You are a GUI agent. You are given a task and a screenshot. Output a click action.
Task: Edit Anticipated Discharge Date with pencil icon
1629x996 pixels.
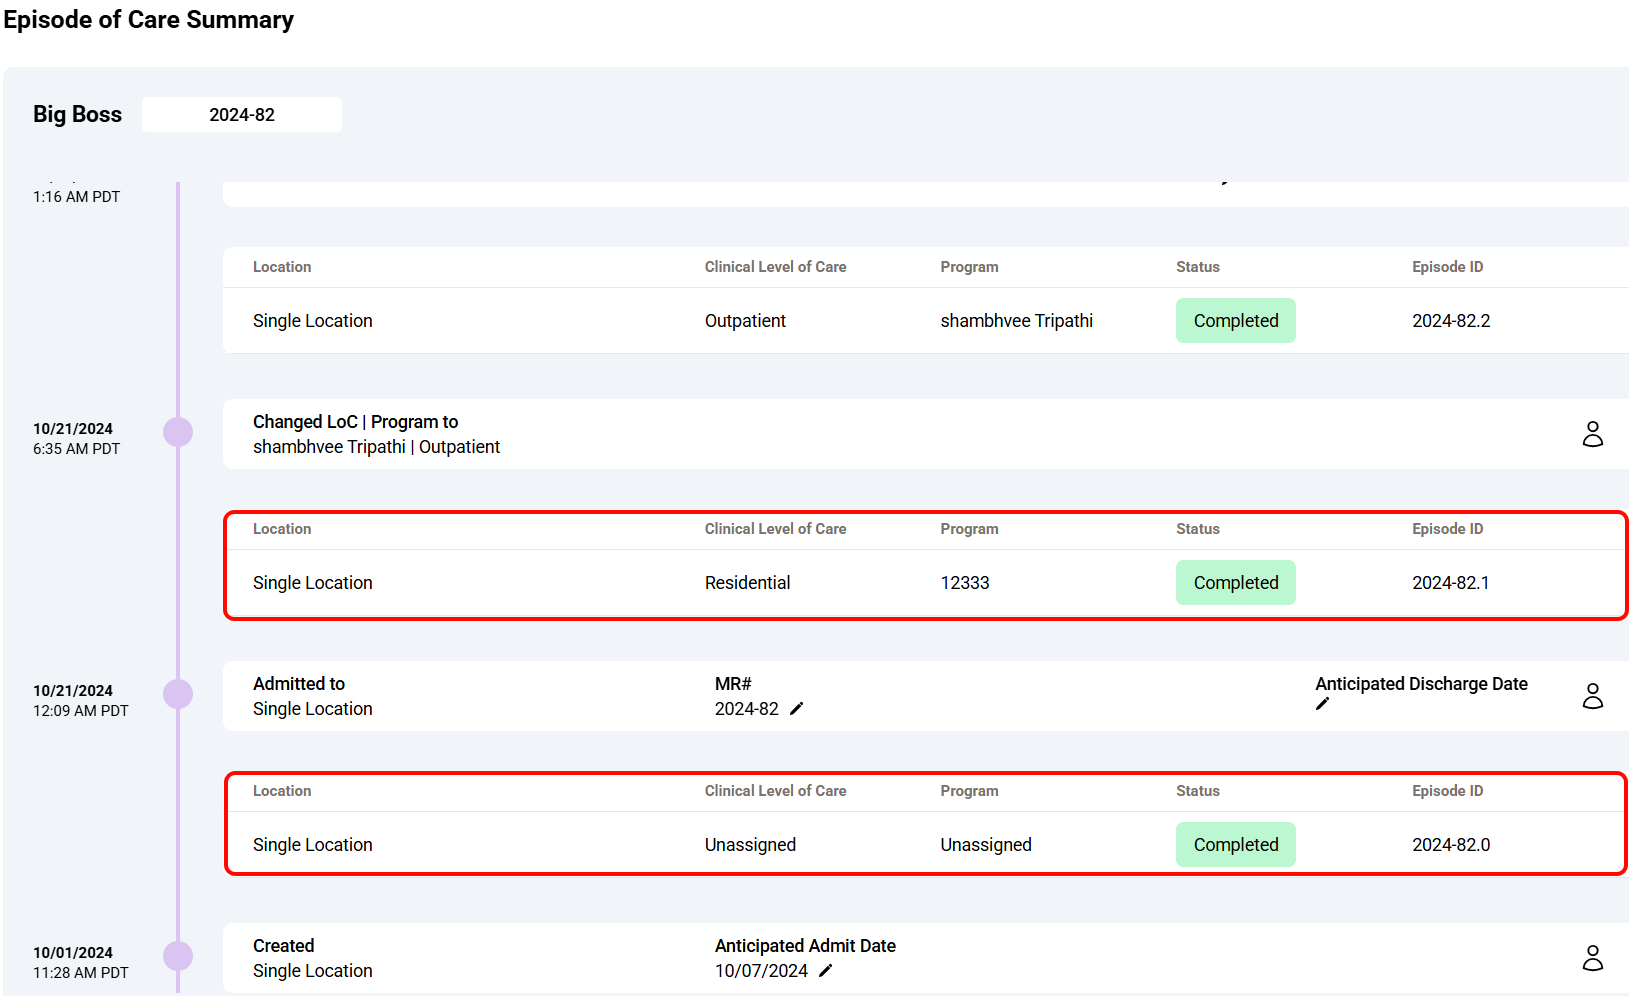tap(1322, 705)
